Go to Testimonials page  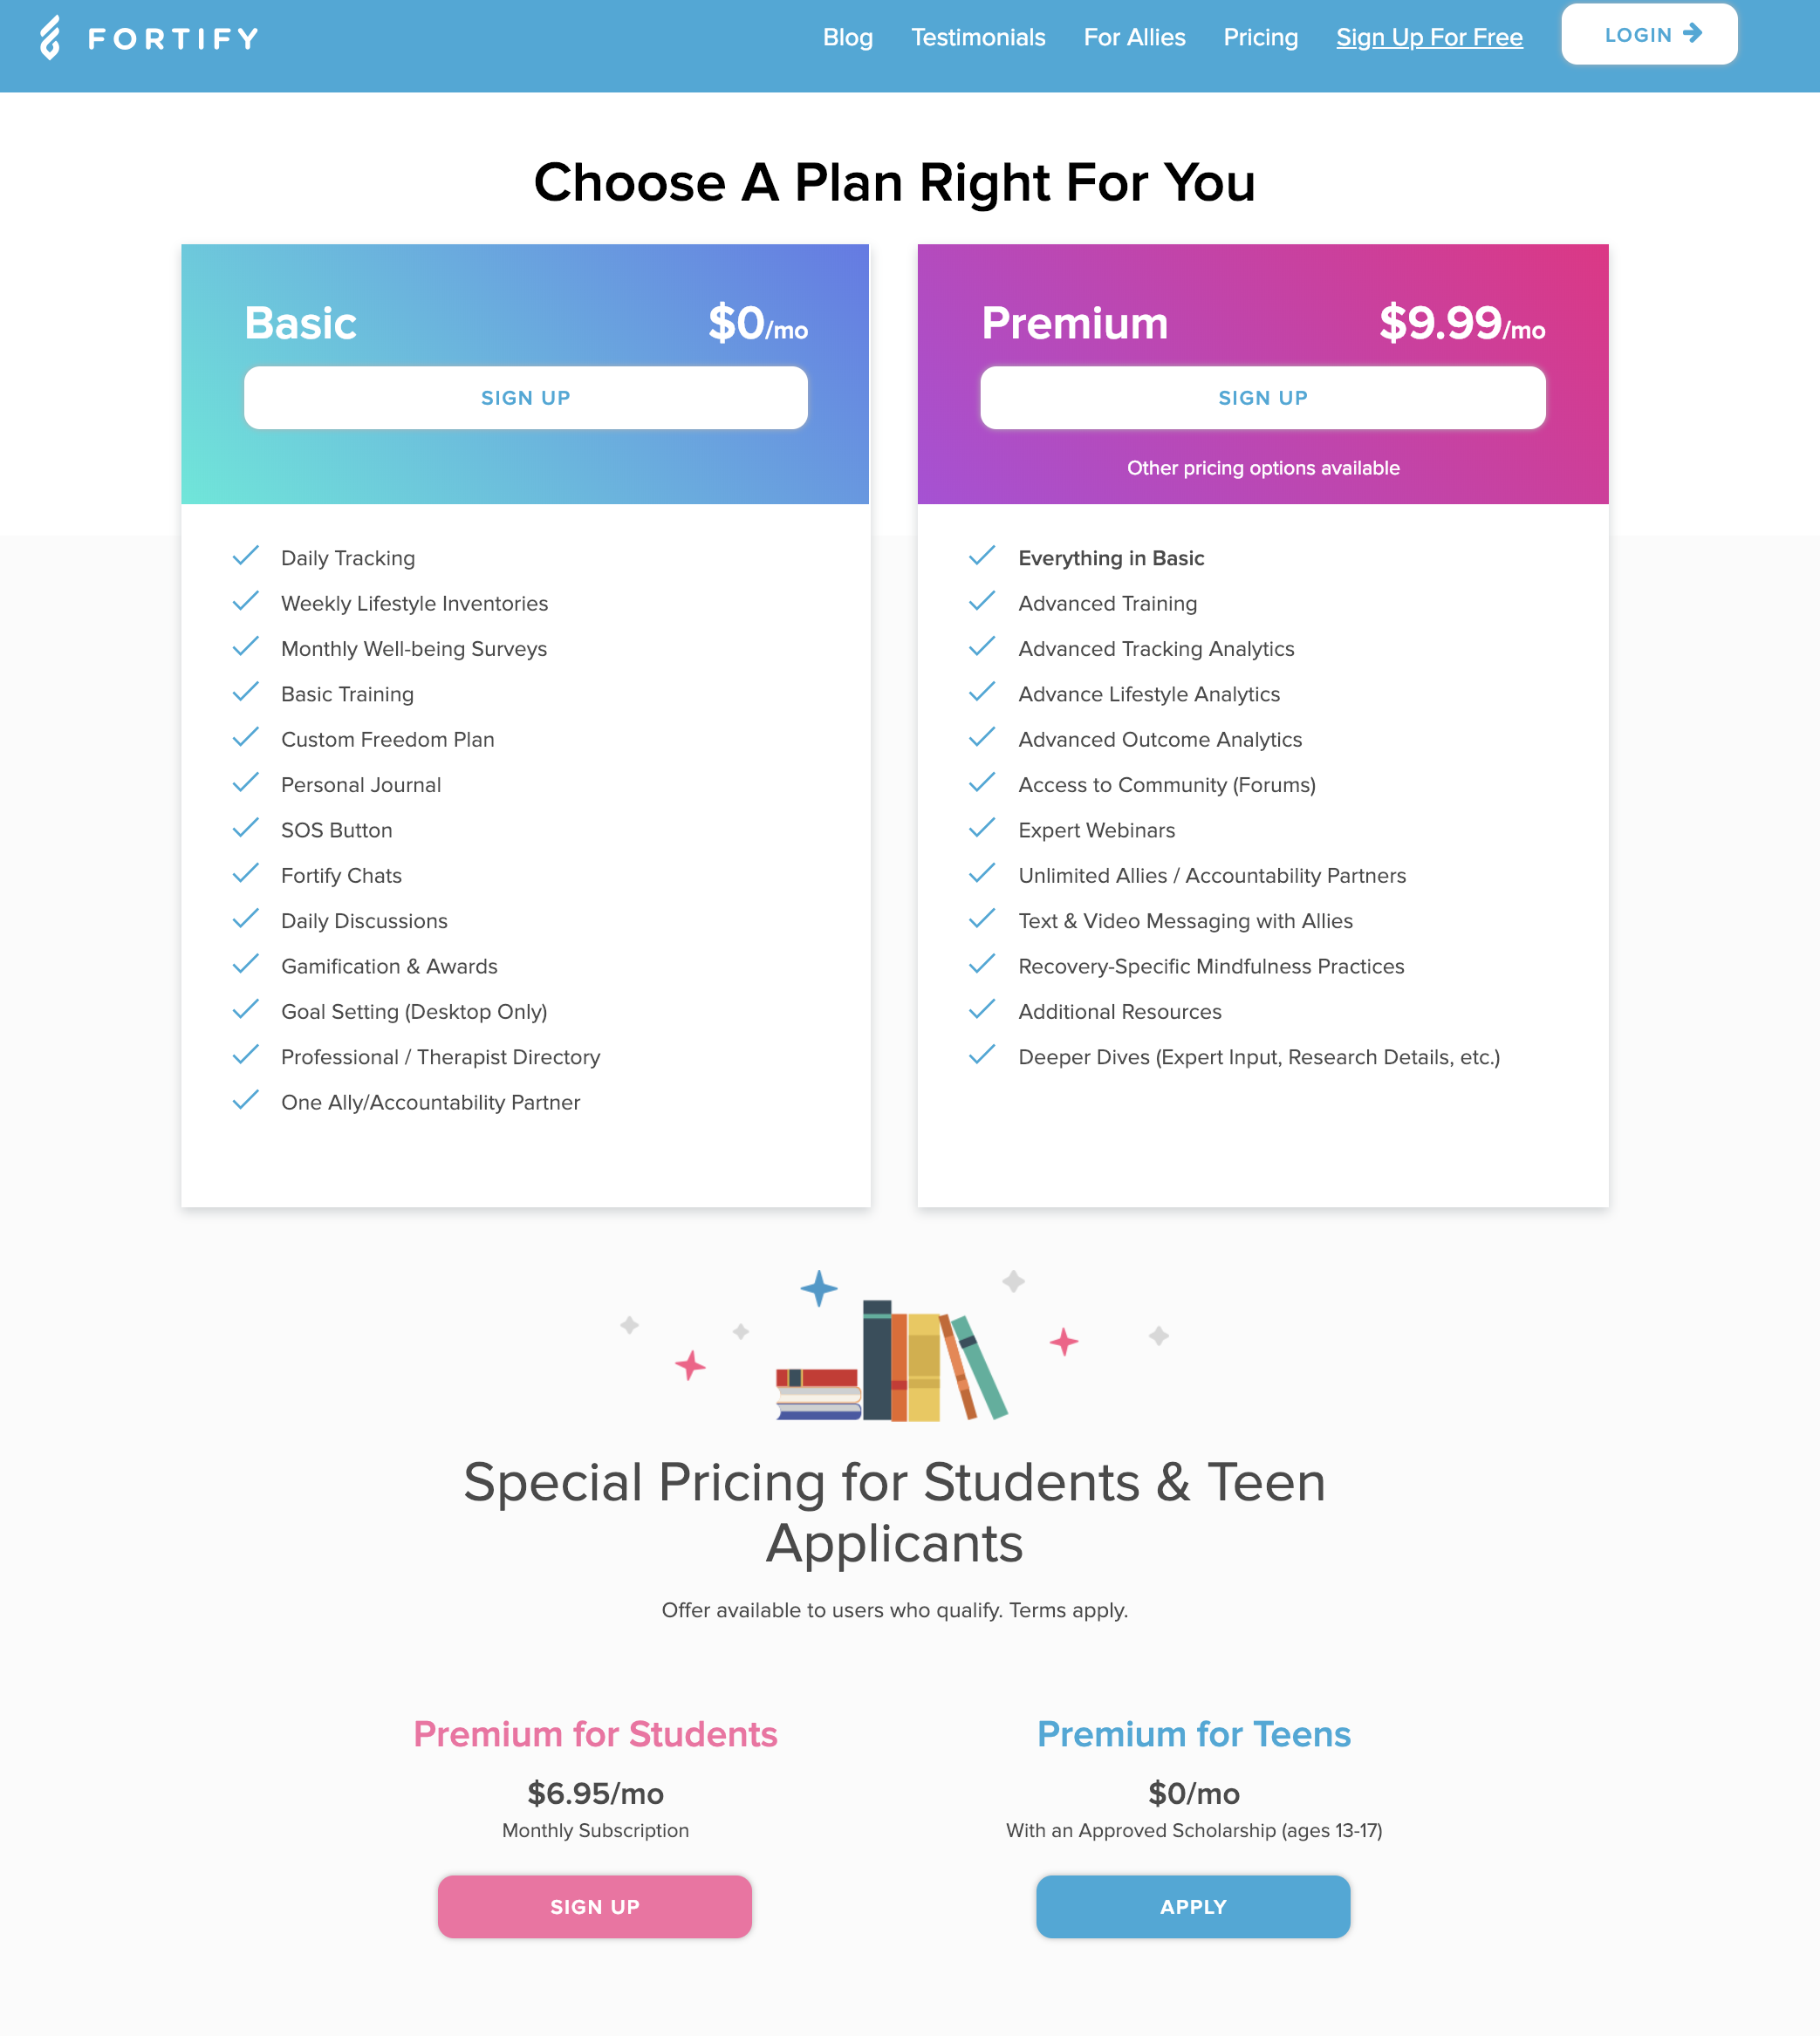[x=978, y=37]
